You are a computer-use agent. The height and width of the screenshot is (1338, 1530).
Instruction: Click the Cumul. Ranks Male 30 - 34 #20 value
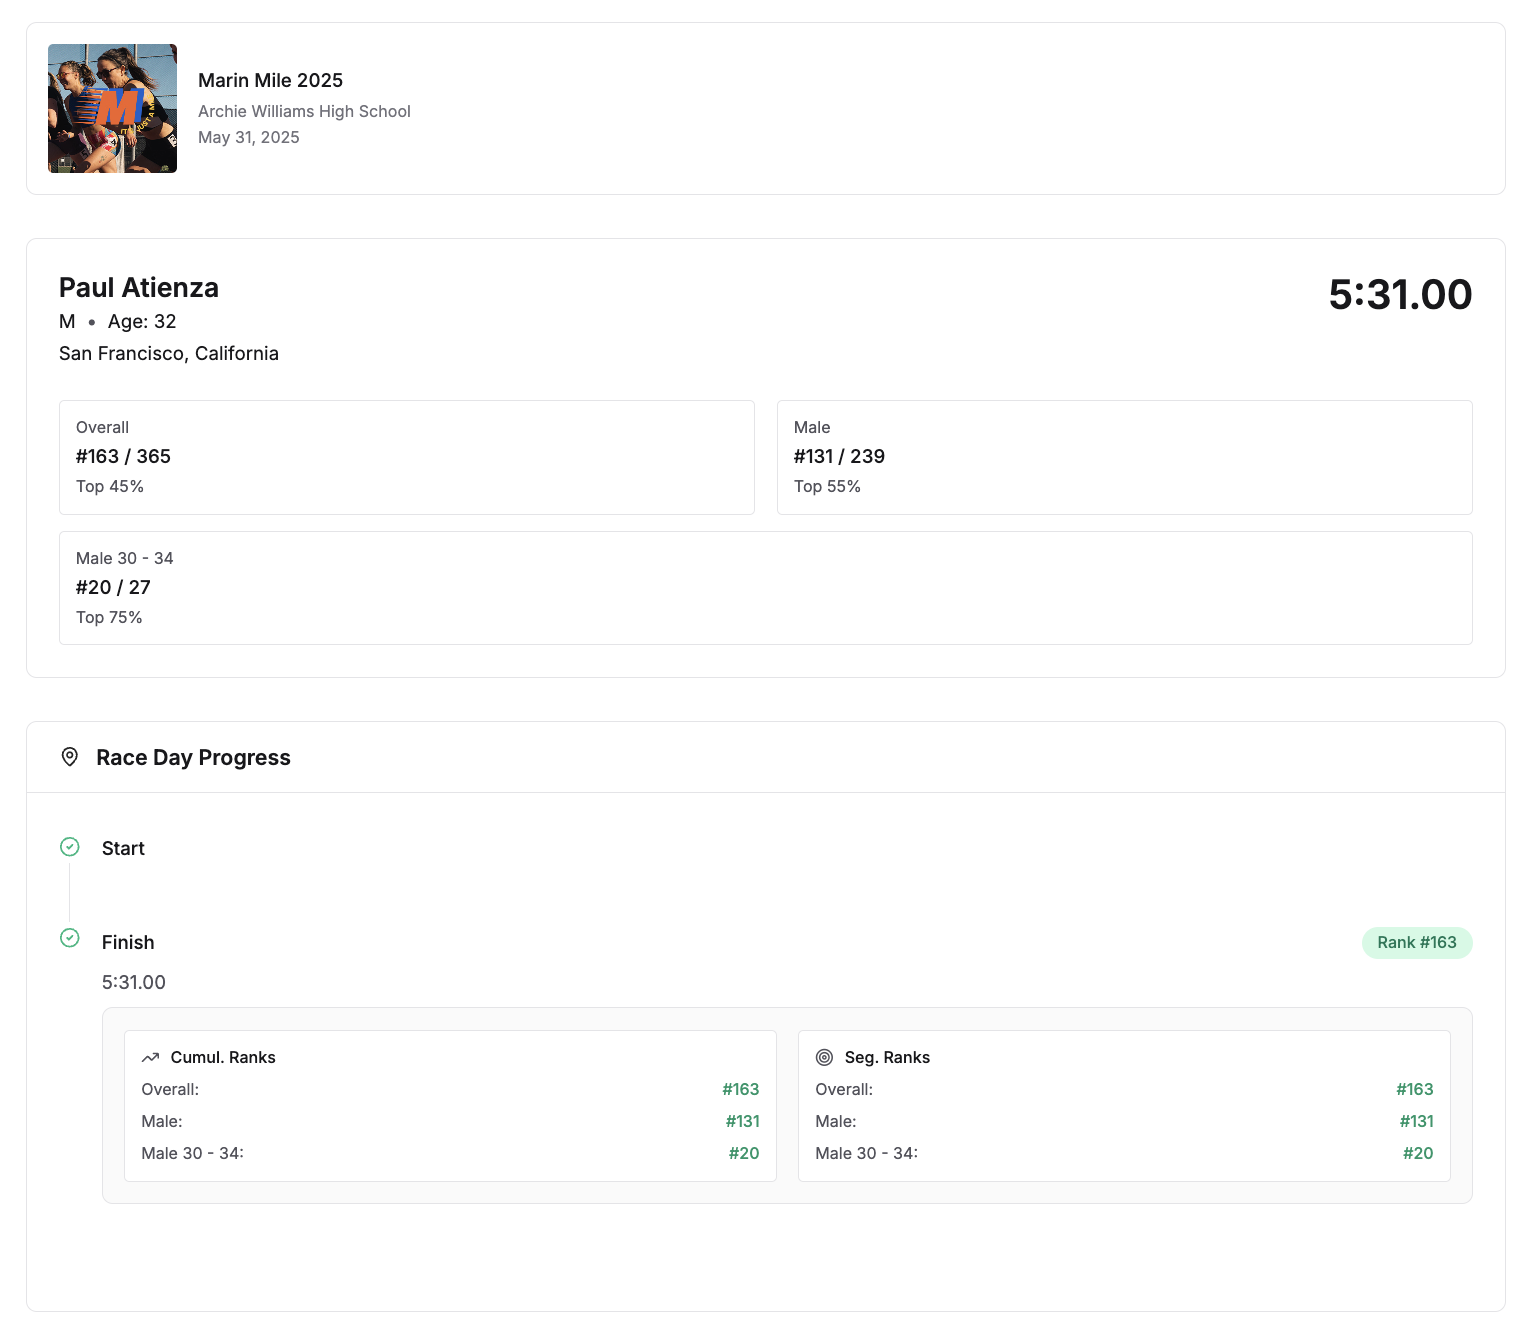[744, 1153]
